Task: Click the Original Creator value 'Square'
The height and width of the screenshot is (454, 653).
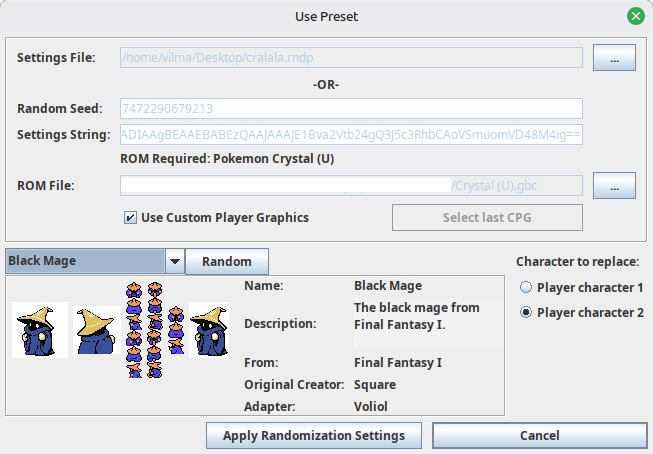Action: click(x=375, y=384)
